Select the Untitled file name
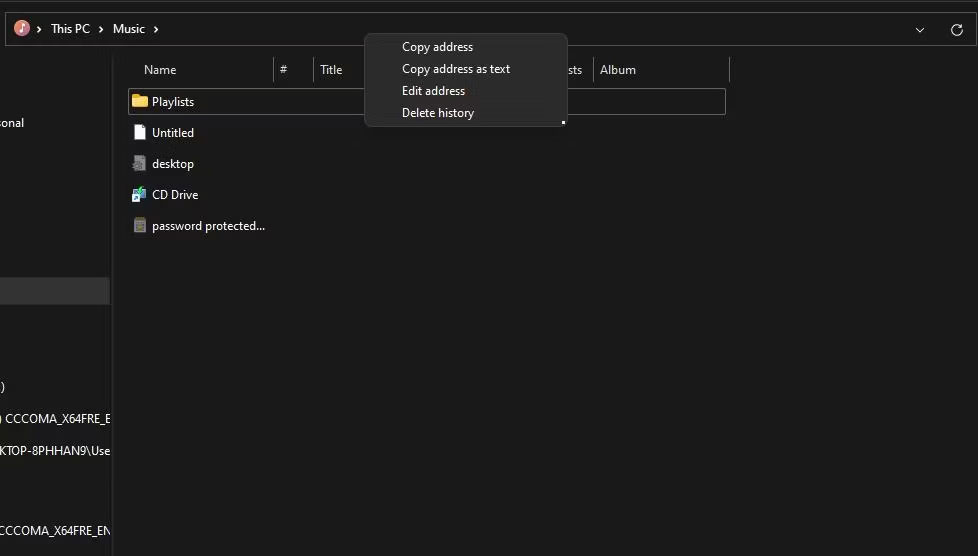 tap(173, 133)
